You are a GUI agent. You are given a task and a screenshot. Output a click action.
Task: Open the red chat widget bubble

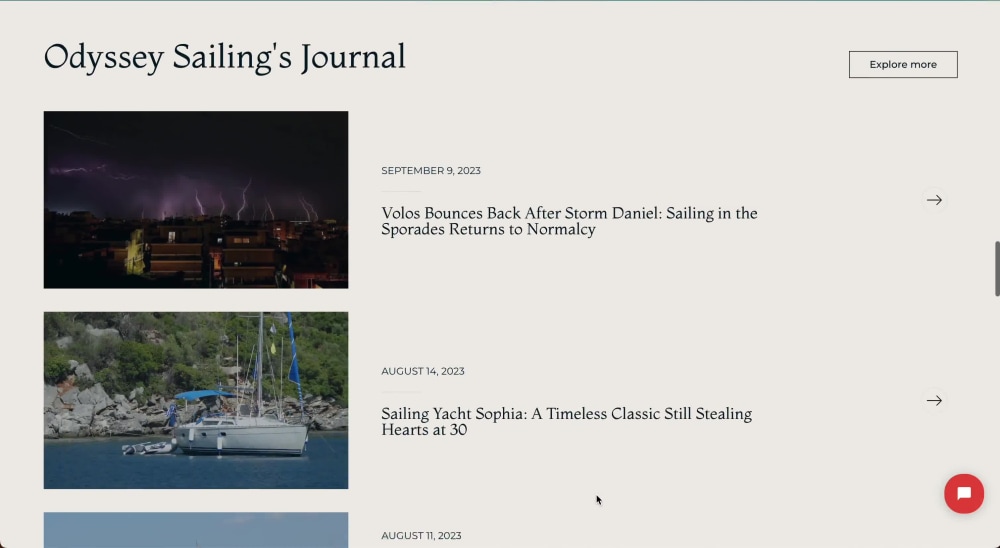[964, 494]
